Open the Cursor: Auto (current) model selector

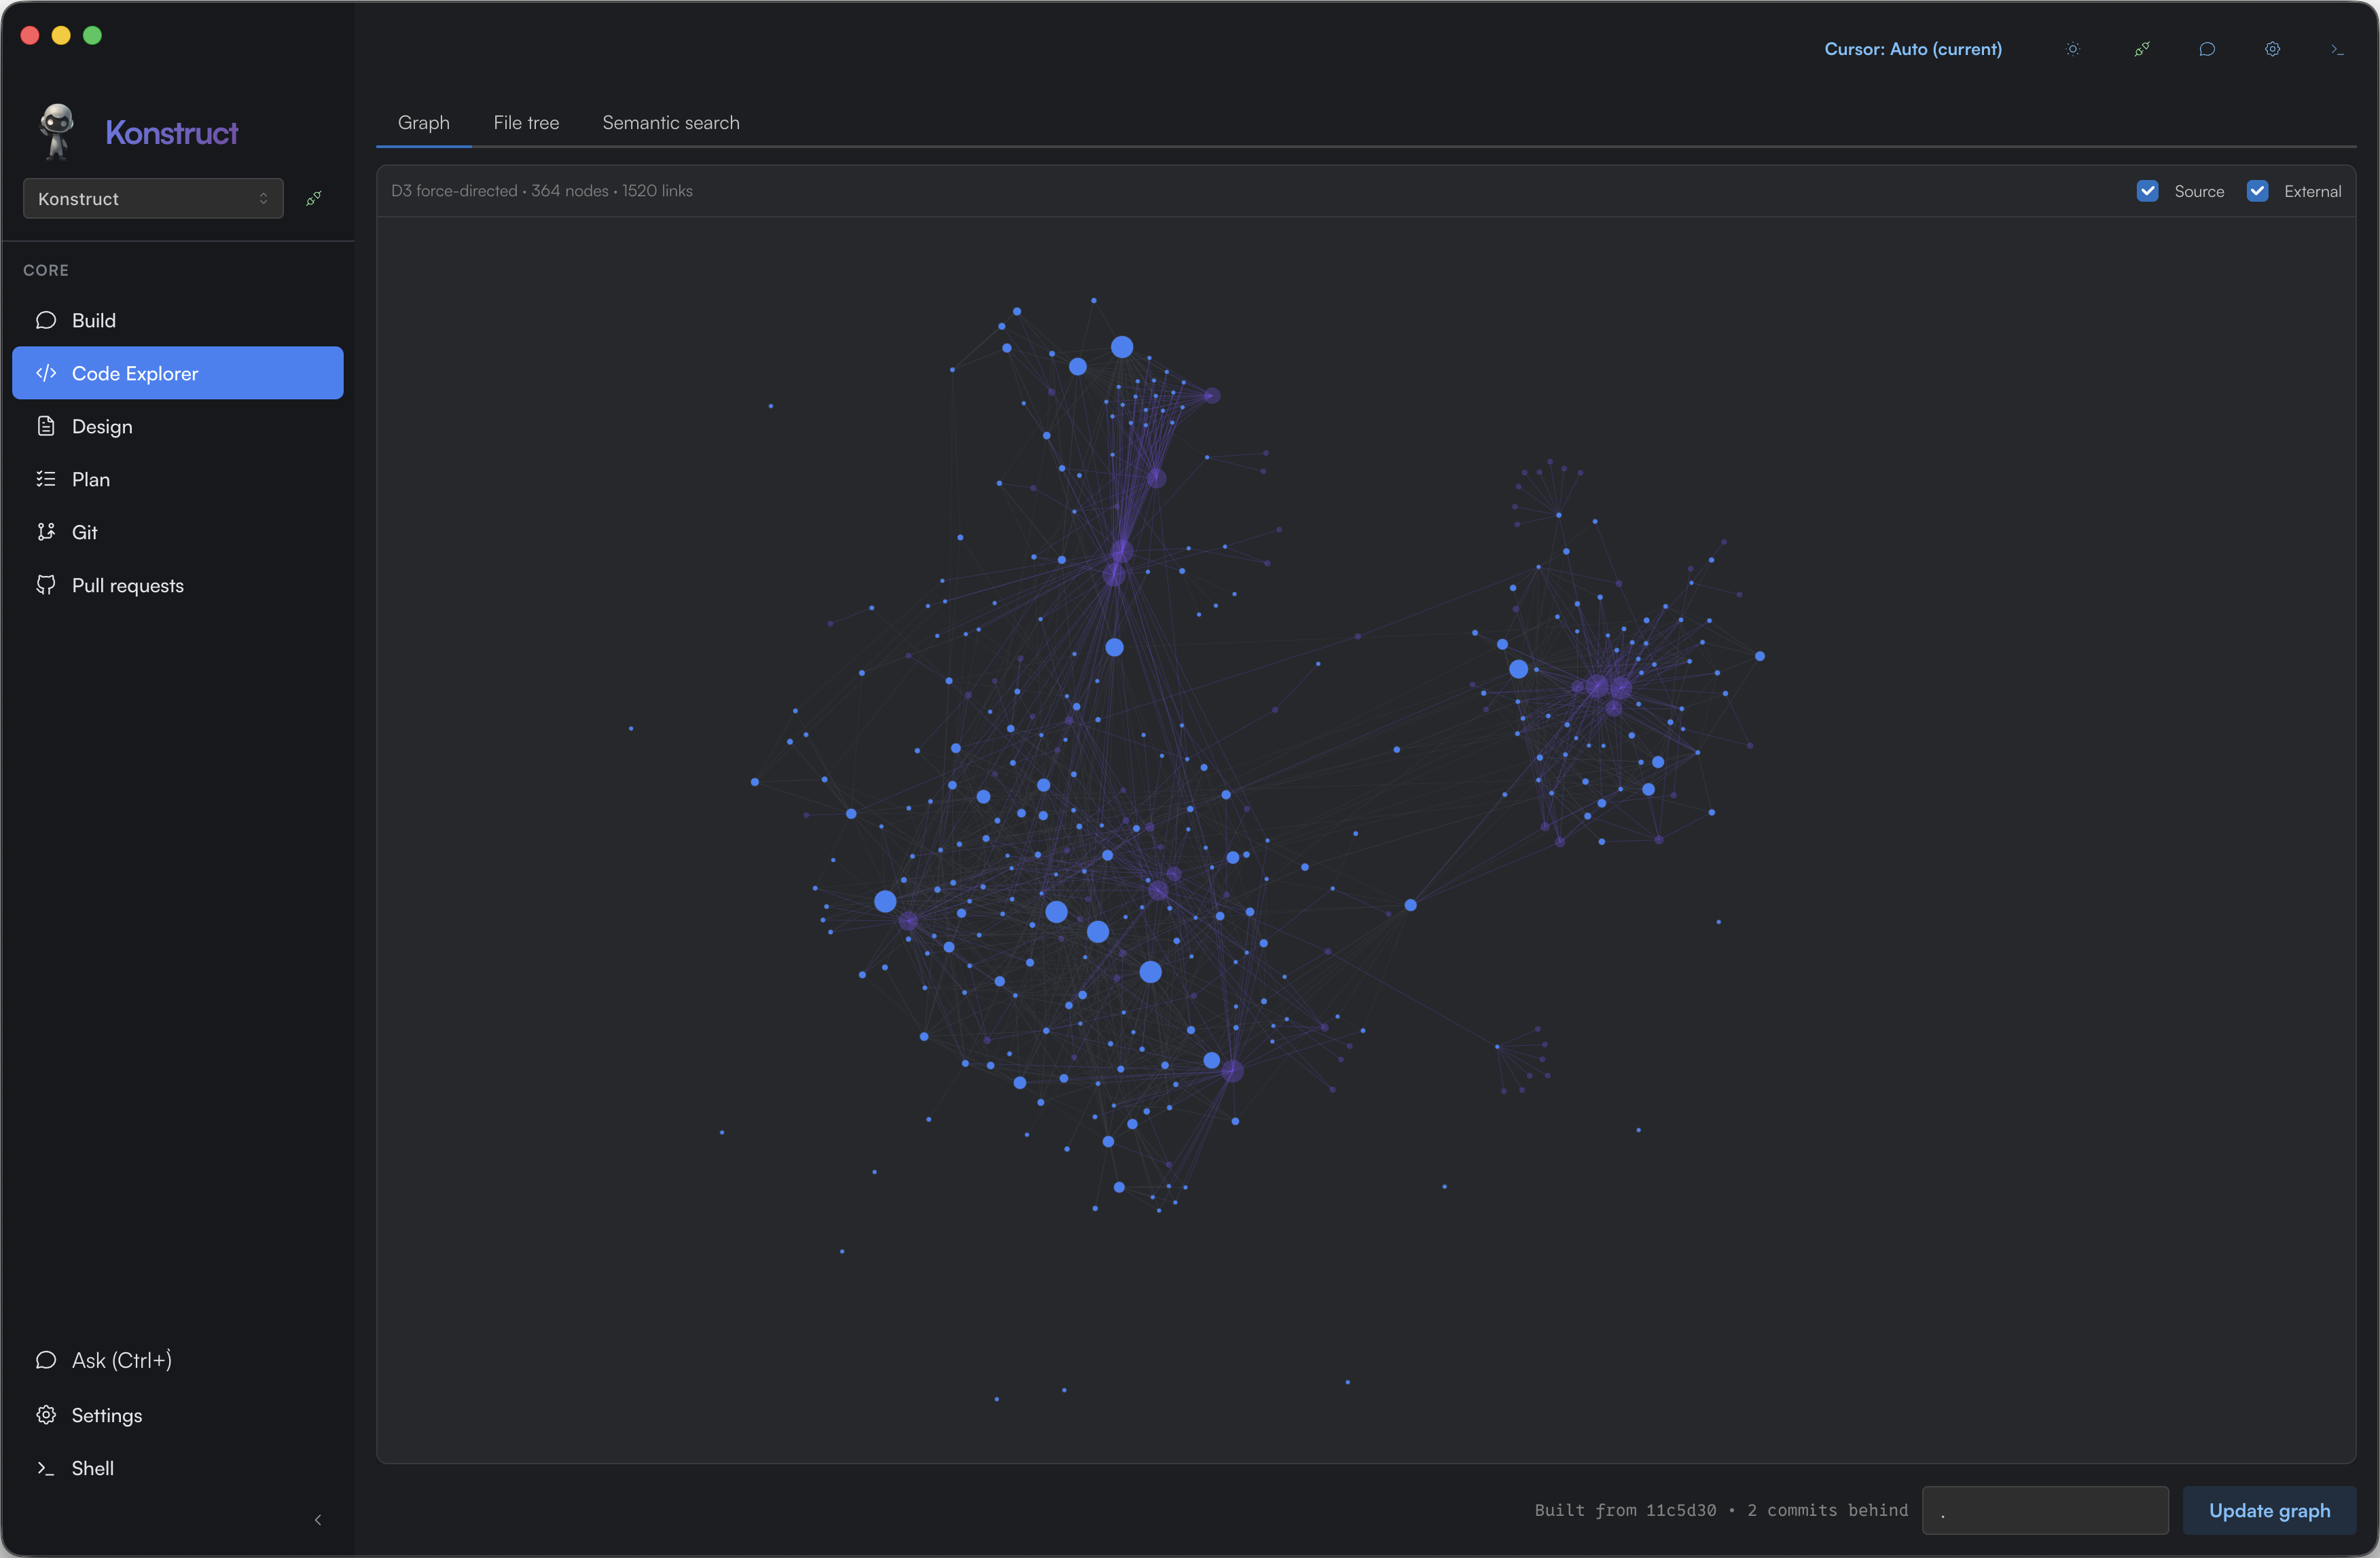pyautogui.click(x=1912, y=49)
